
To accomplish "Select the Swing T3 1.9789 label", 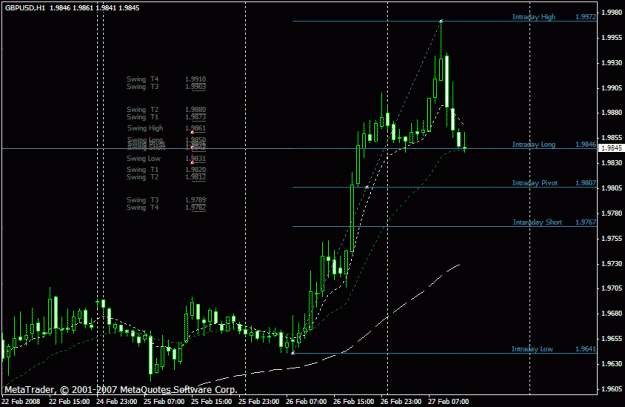I will [x=166, y=200].
